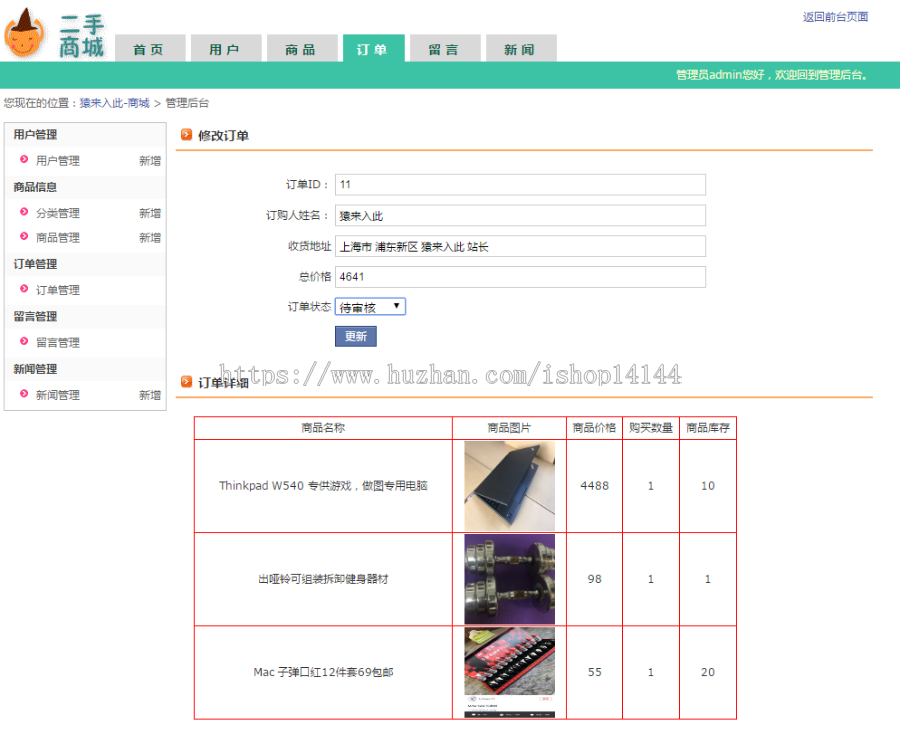
Task: Click the 更新 button
Action: pyautogui.click(x=356, y=336)
